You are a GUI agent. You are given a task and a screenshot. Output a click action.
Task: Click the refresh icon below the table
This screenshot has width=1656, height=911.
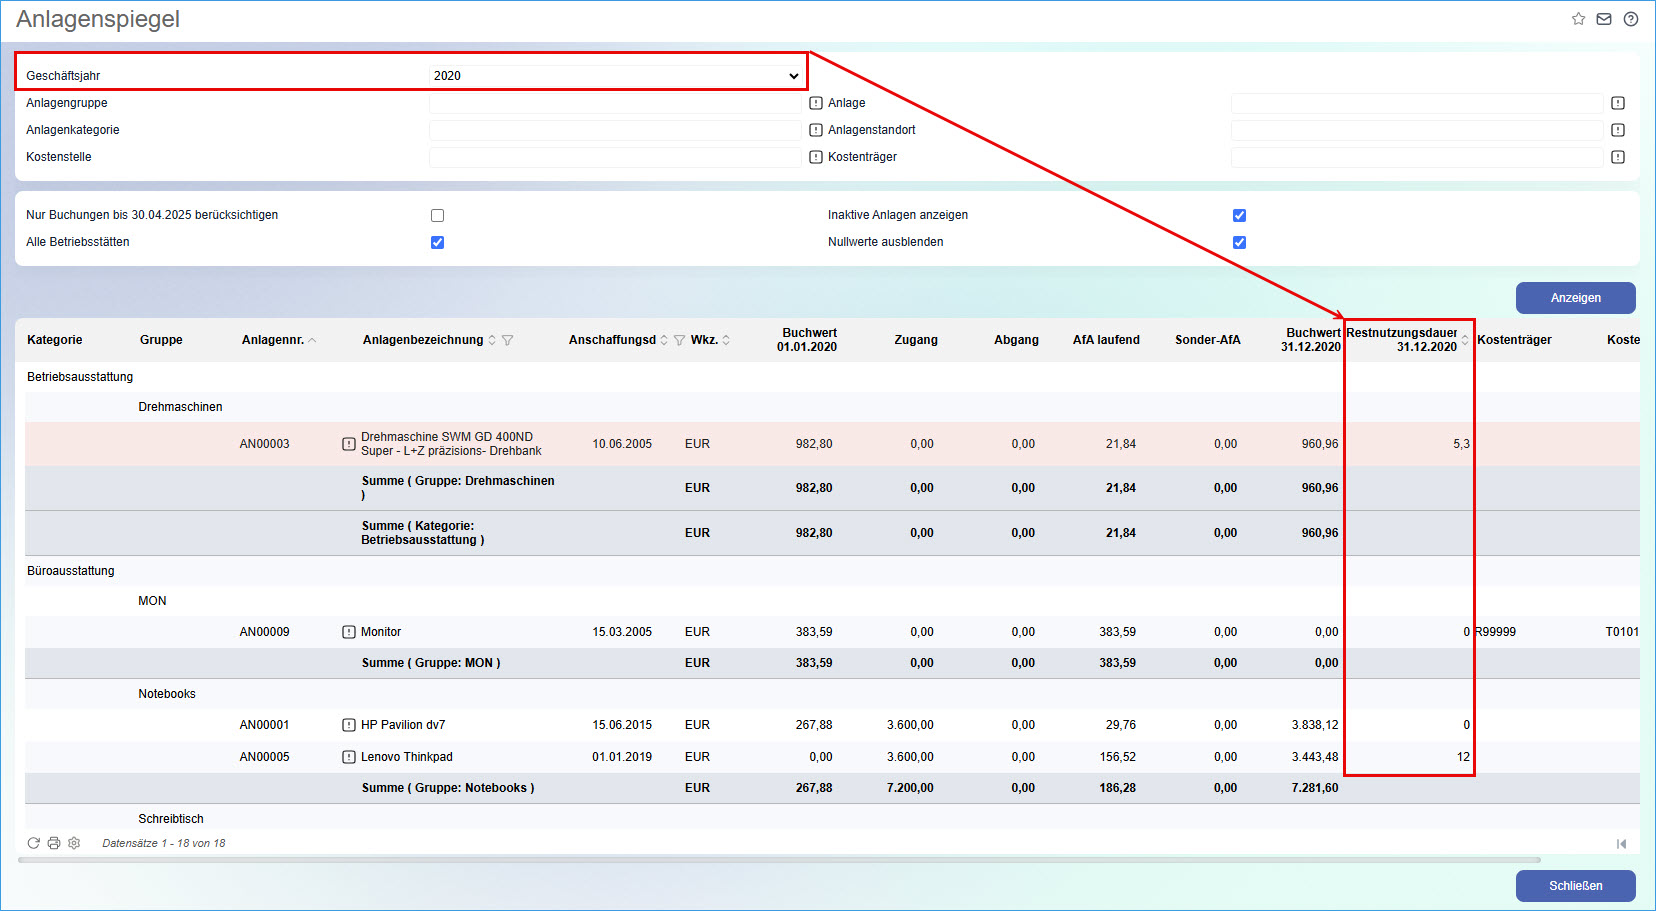tap(34, 843)
